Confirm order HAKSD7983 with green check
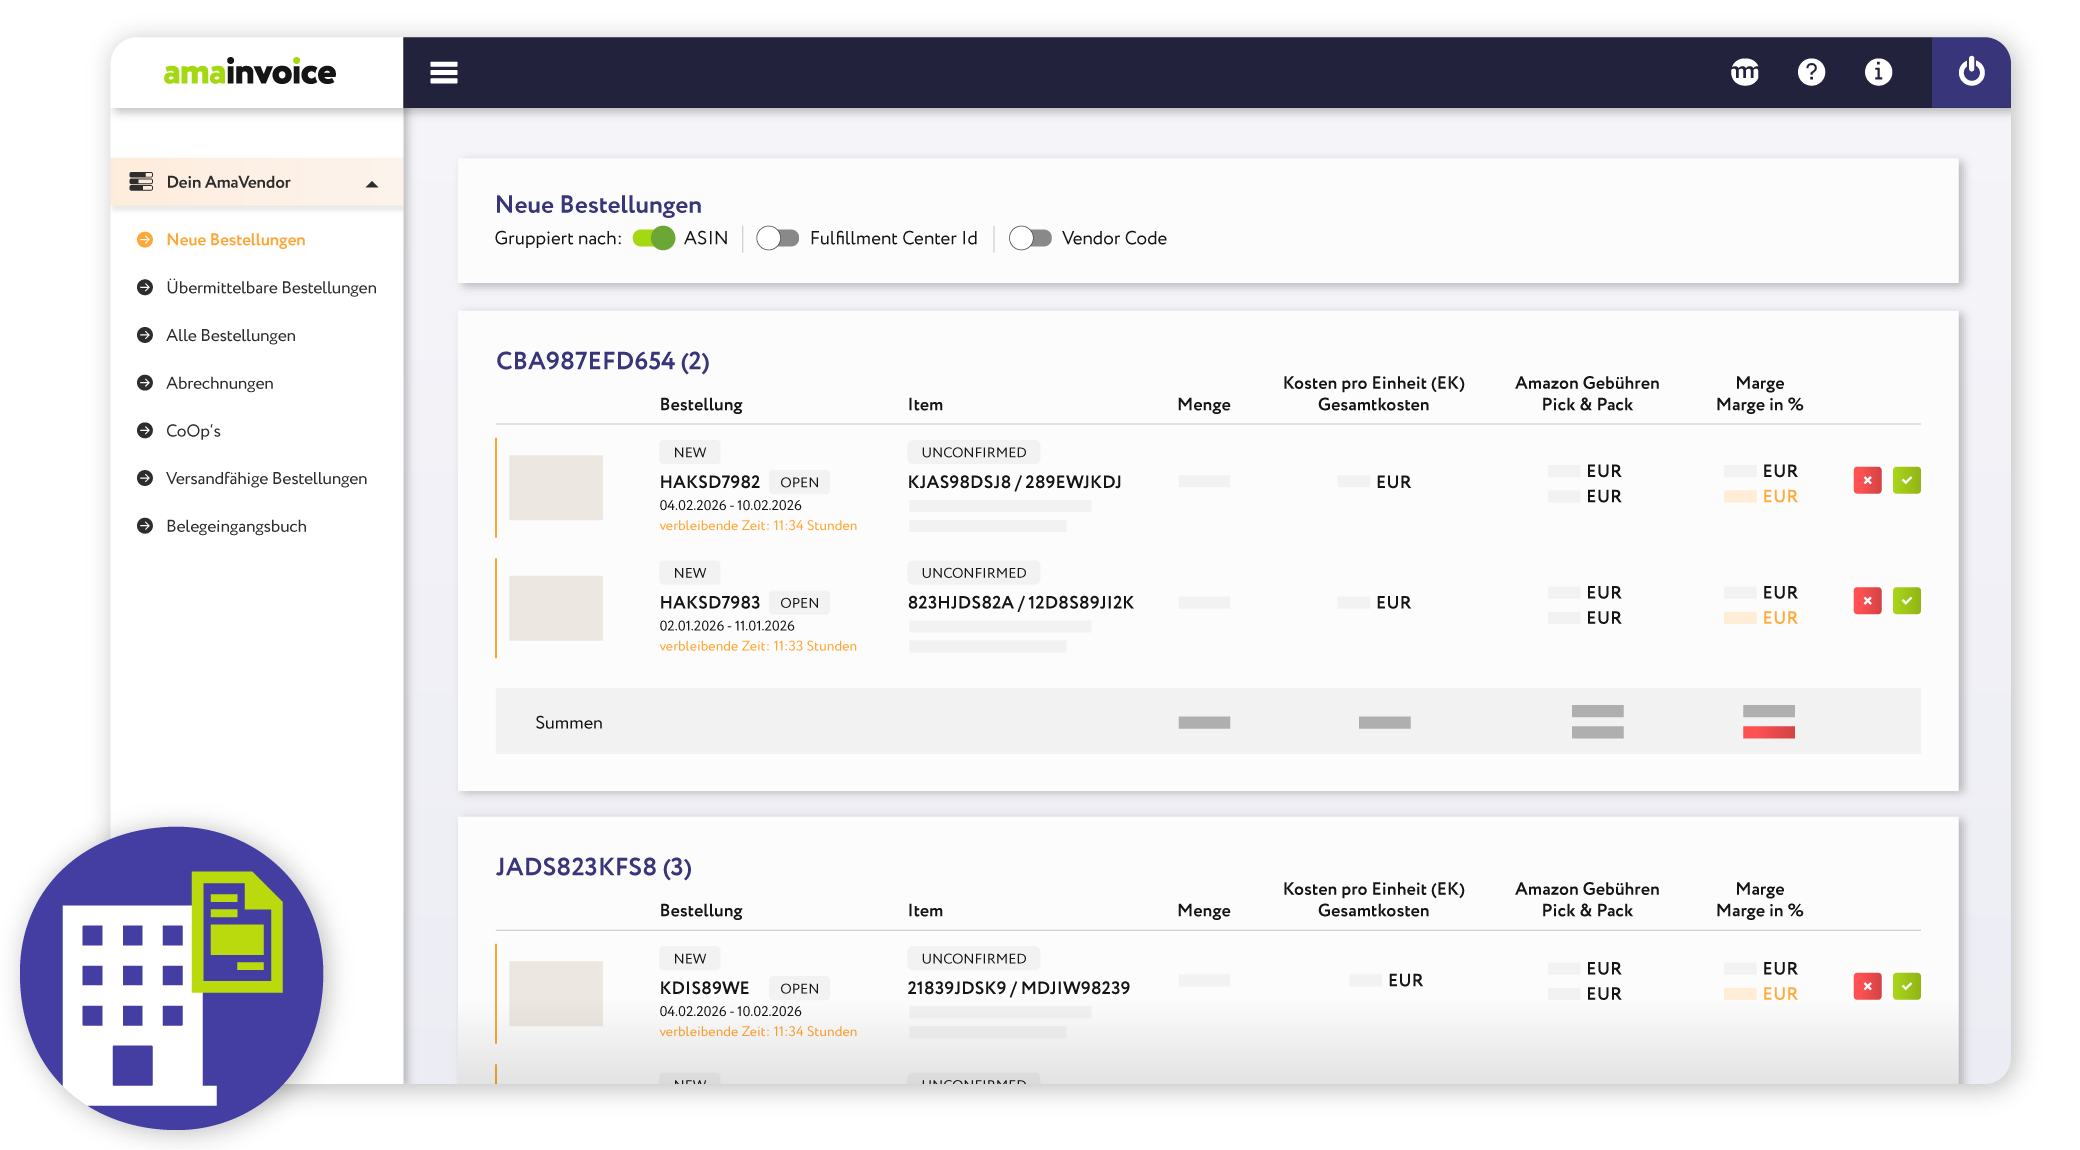The height and width of the screenshot is (1150, 2080). tap(1907, 601)
